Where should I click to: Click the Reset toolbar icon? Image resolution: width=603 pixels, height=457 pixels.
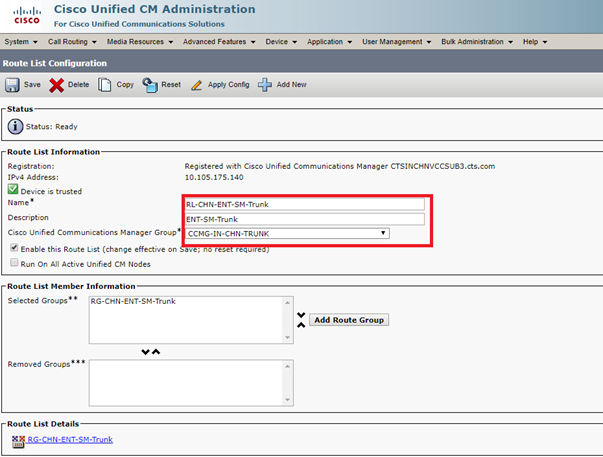pos(150,85)
